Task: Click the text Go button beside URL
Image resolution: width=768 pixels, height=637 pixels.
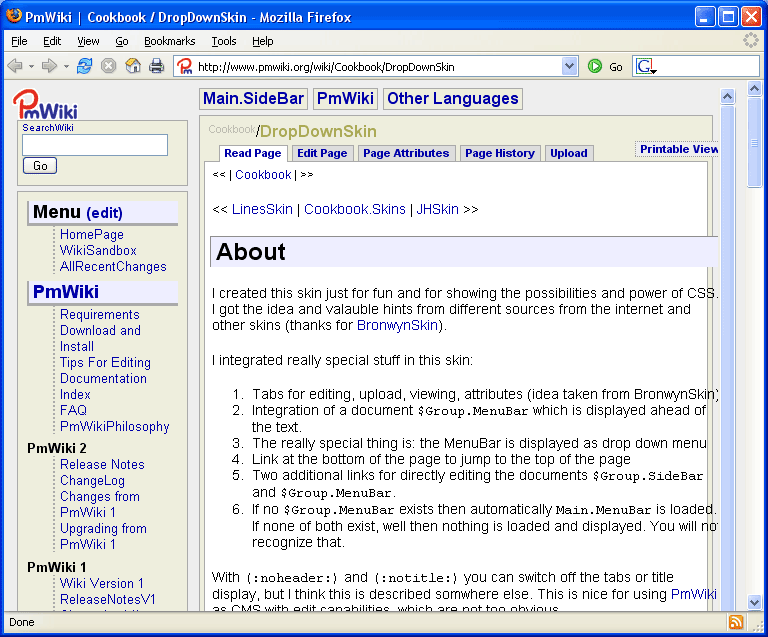Action: 616,67
